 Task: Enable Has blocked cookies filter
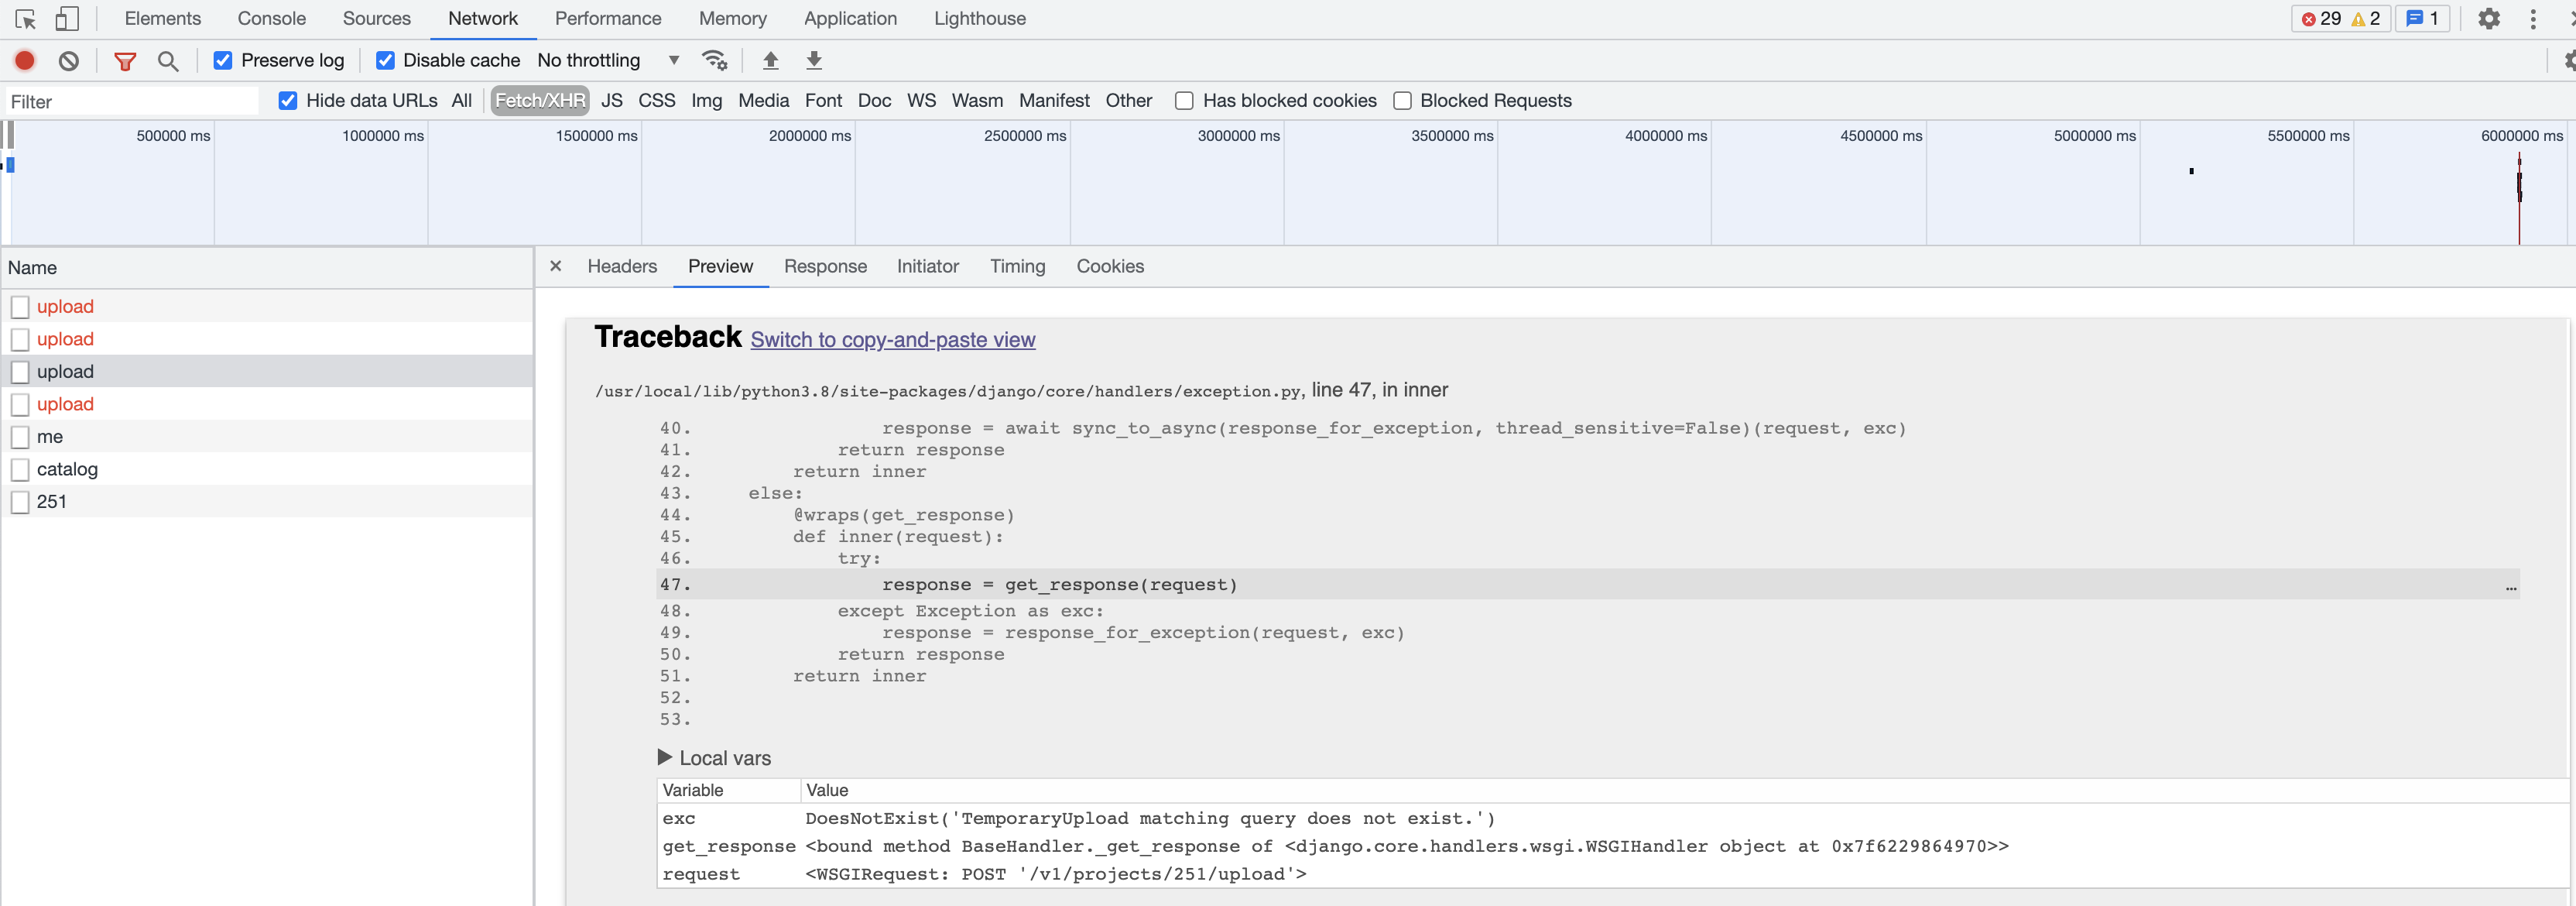click(x=1184, y=101)
